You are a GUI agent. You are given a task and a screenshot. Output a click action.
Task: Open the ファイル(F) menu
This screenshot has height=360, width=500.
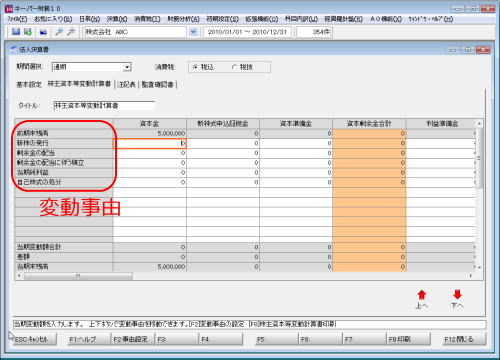pos(17,19)
